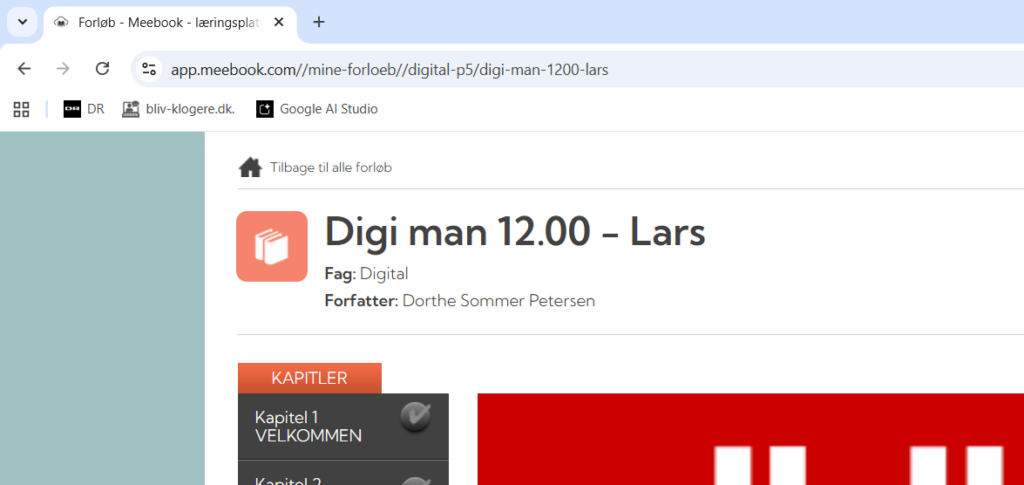Open a new browser tab
The image size is (1024, 485).
pyautogui.click(x=319, y=22)
